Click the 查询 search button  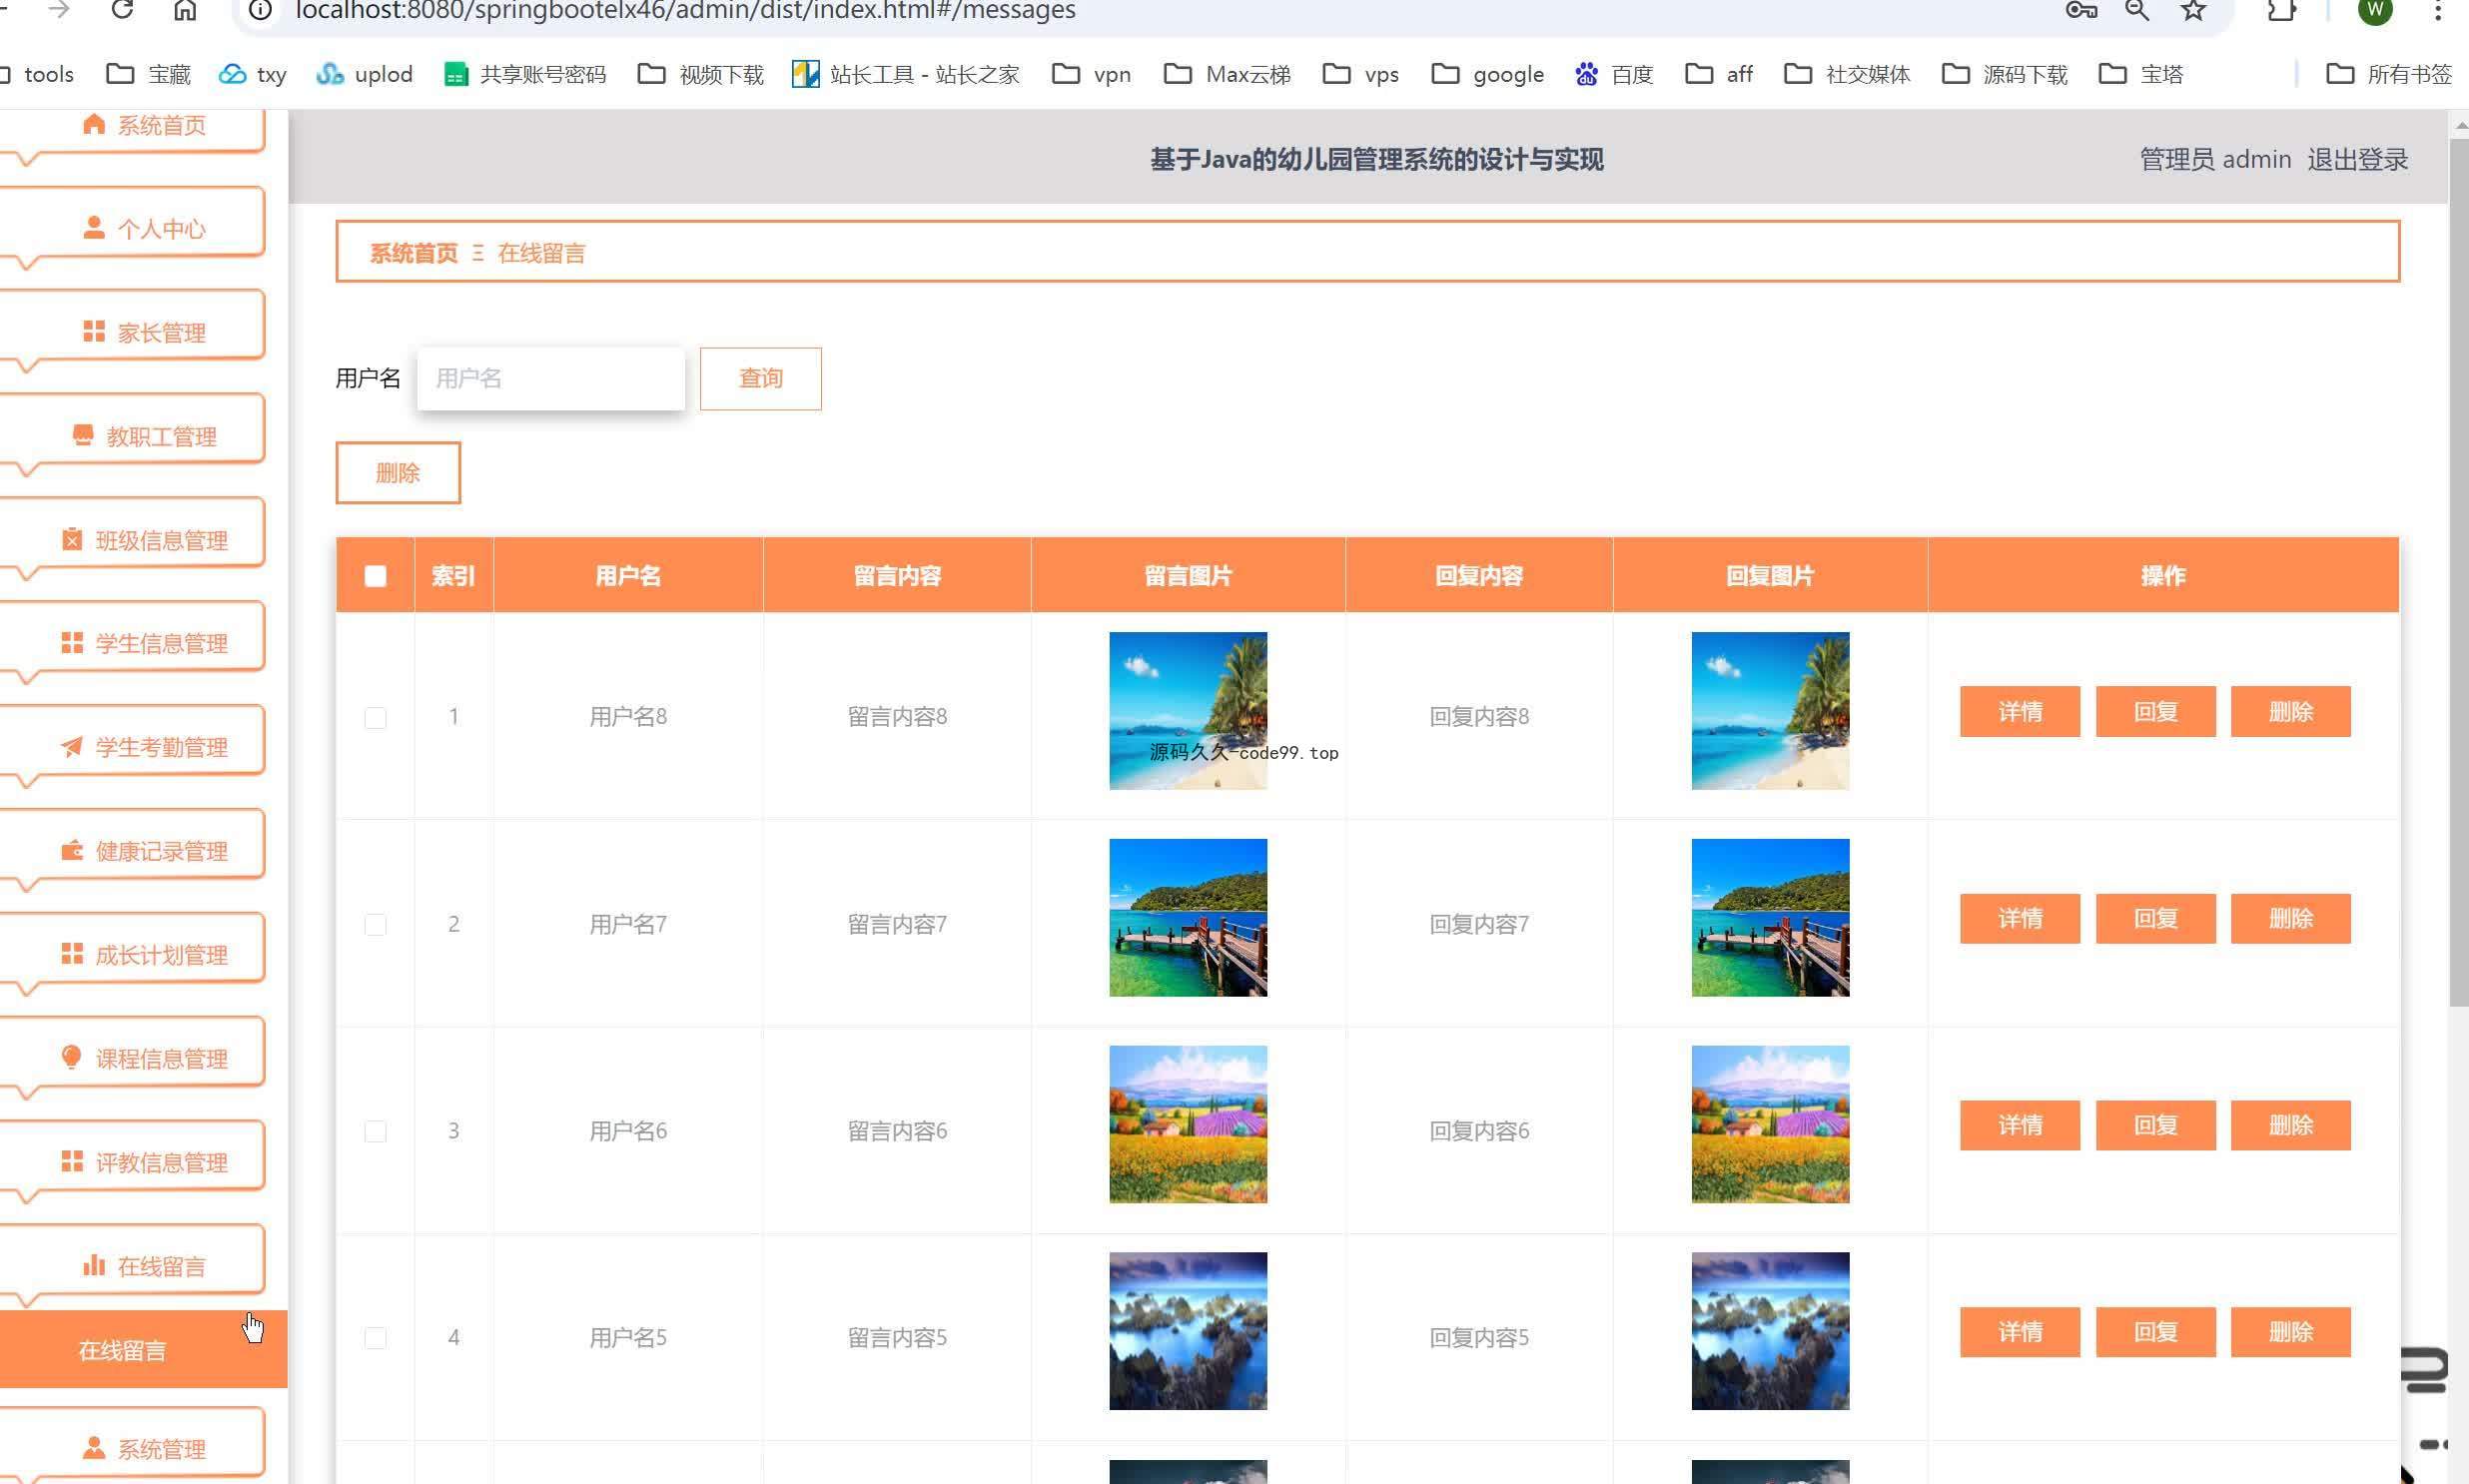click(x=761, y=379)
